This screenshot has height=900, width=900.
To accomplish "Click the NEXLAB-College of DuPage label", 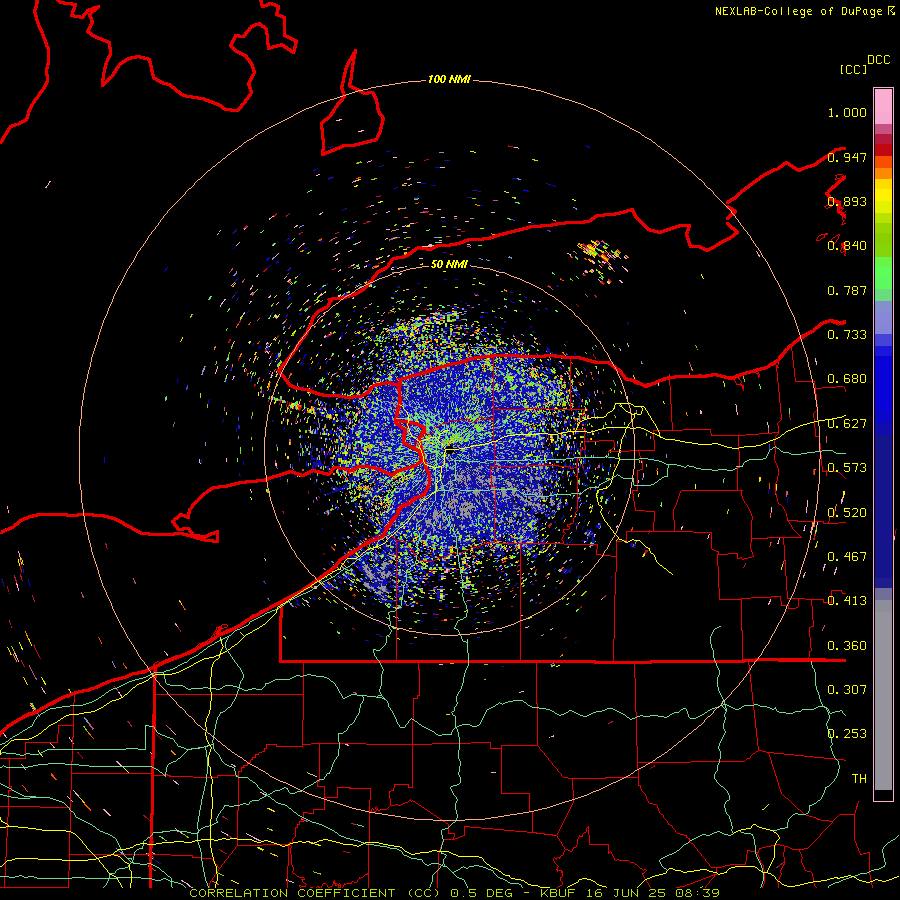I will pos(804,11).
